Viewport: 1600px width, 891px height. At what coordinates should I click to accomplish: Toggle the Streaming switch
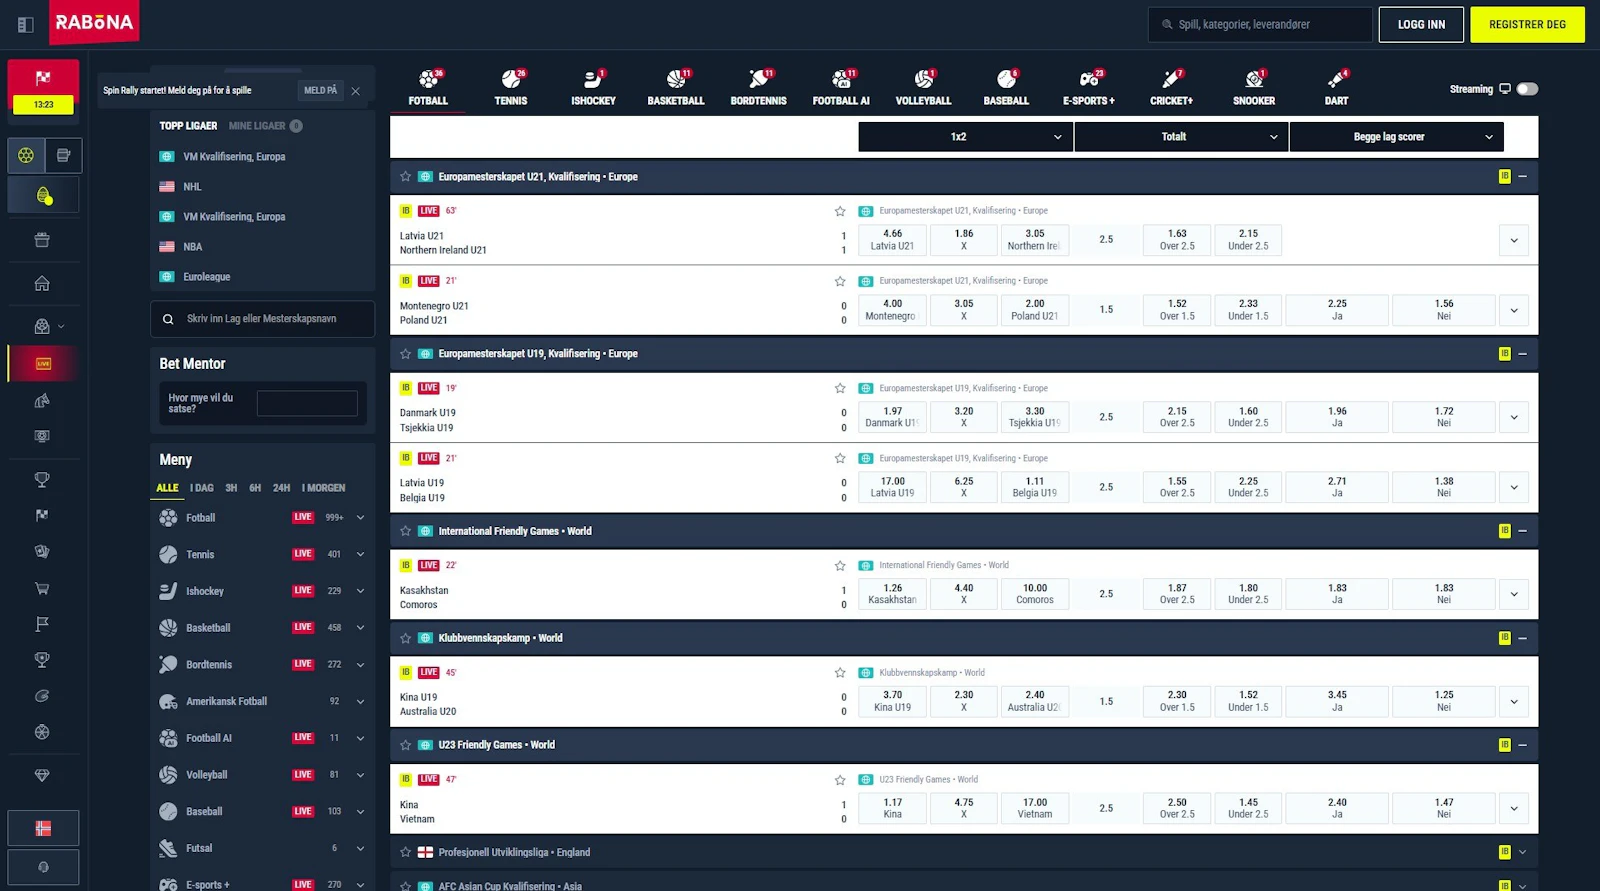tap(1526, 89)
